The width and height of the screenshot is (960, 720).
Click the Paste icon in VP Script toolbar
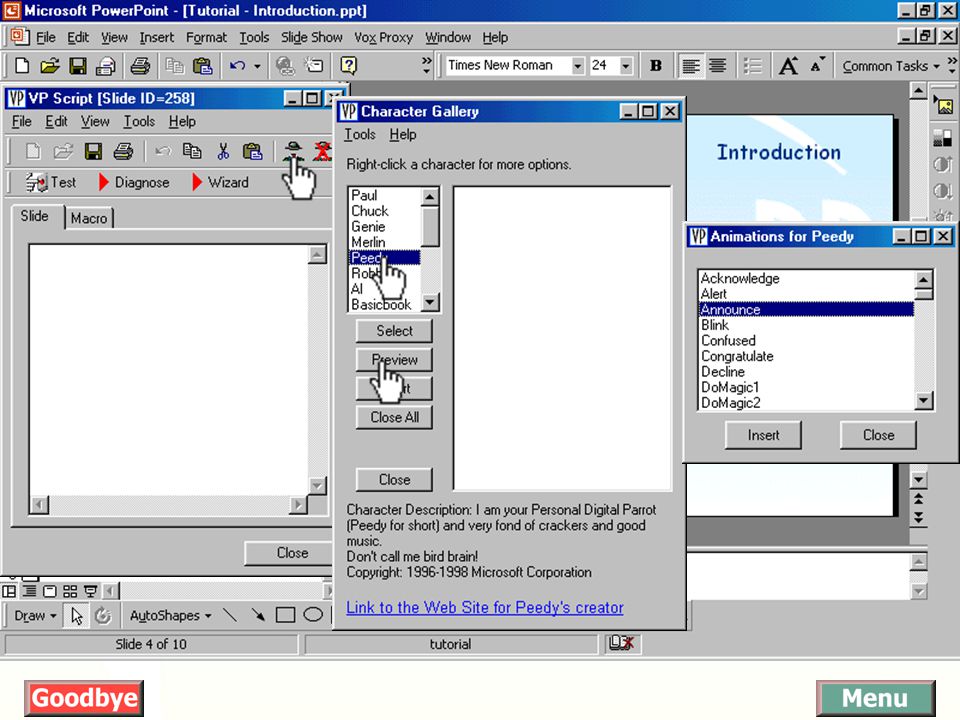click(x=252, y=151)
